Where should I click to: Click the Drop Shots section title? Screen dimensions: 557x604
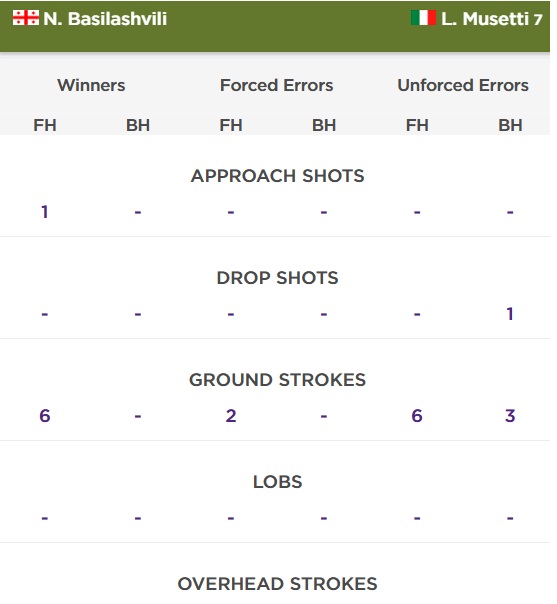point(277,278)
